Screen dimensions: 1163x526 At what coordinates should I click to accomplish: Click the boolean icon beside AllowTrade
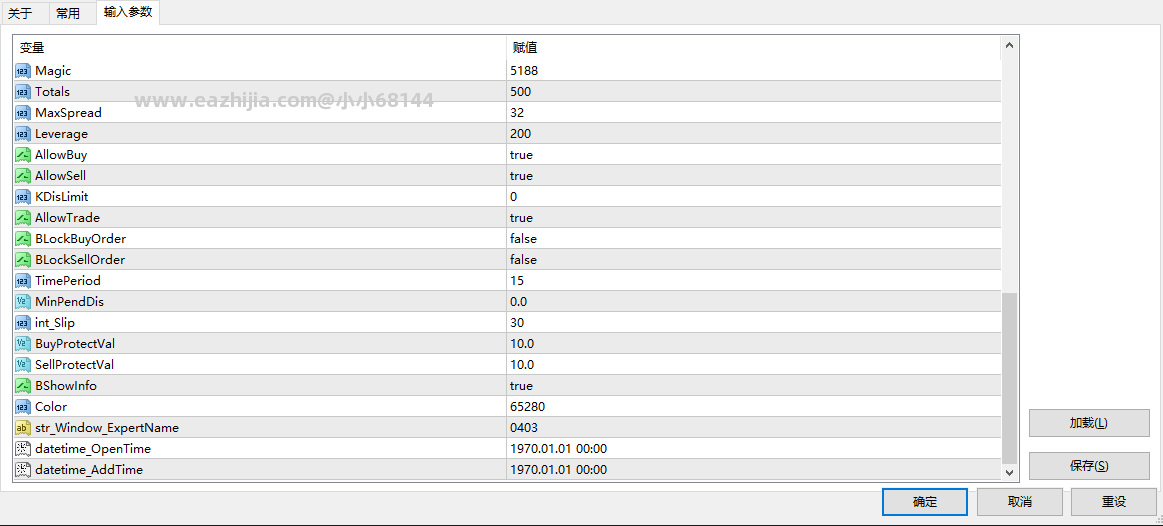[23, 218]
